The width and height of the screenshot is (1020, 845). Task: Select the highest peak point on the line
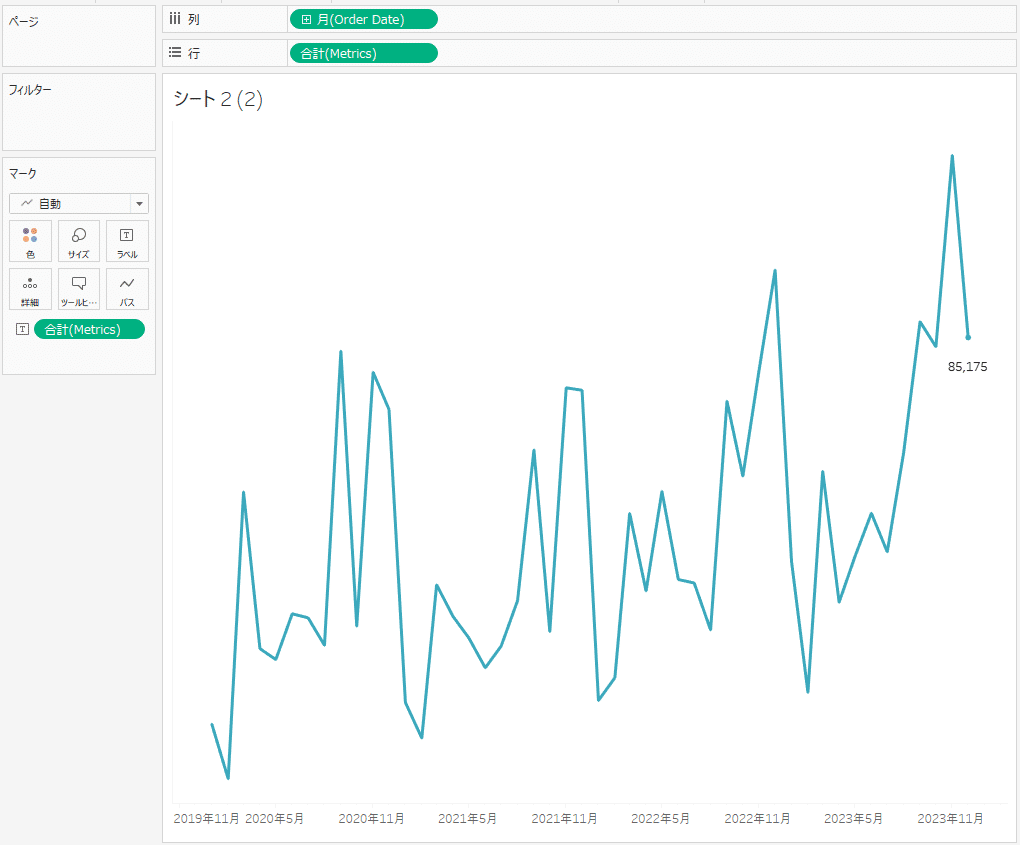(x=953, y=156)
